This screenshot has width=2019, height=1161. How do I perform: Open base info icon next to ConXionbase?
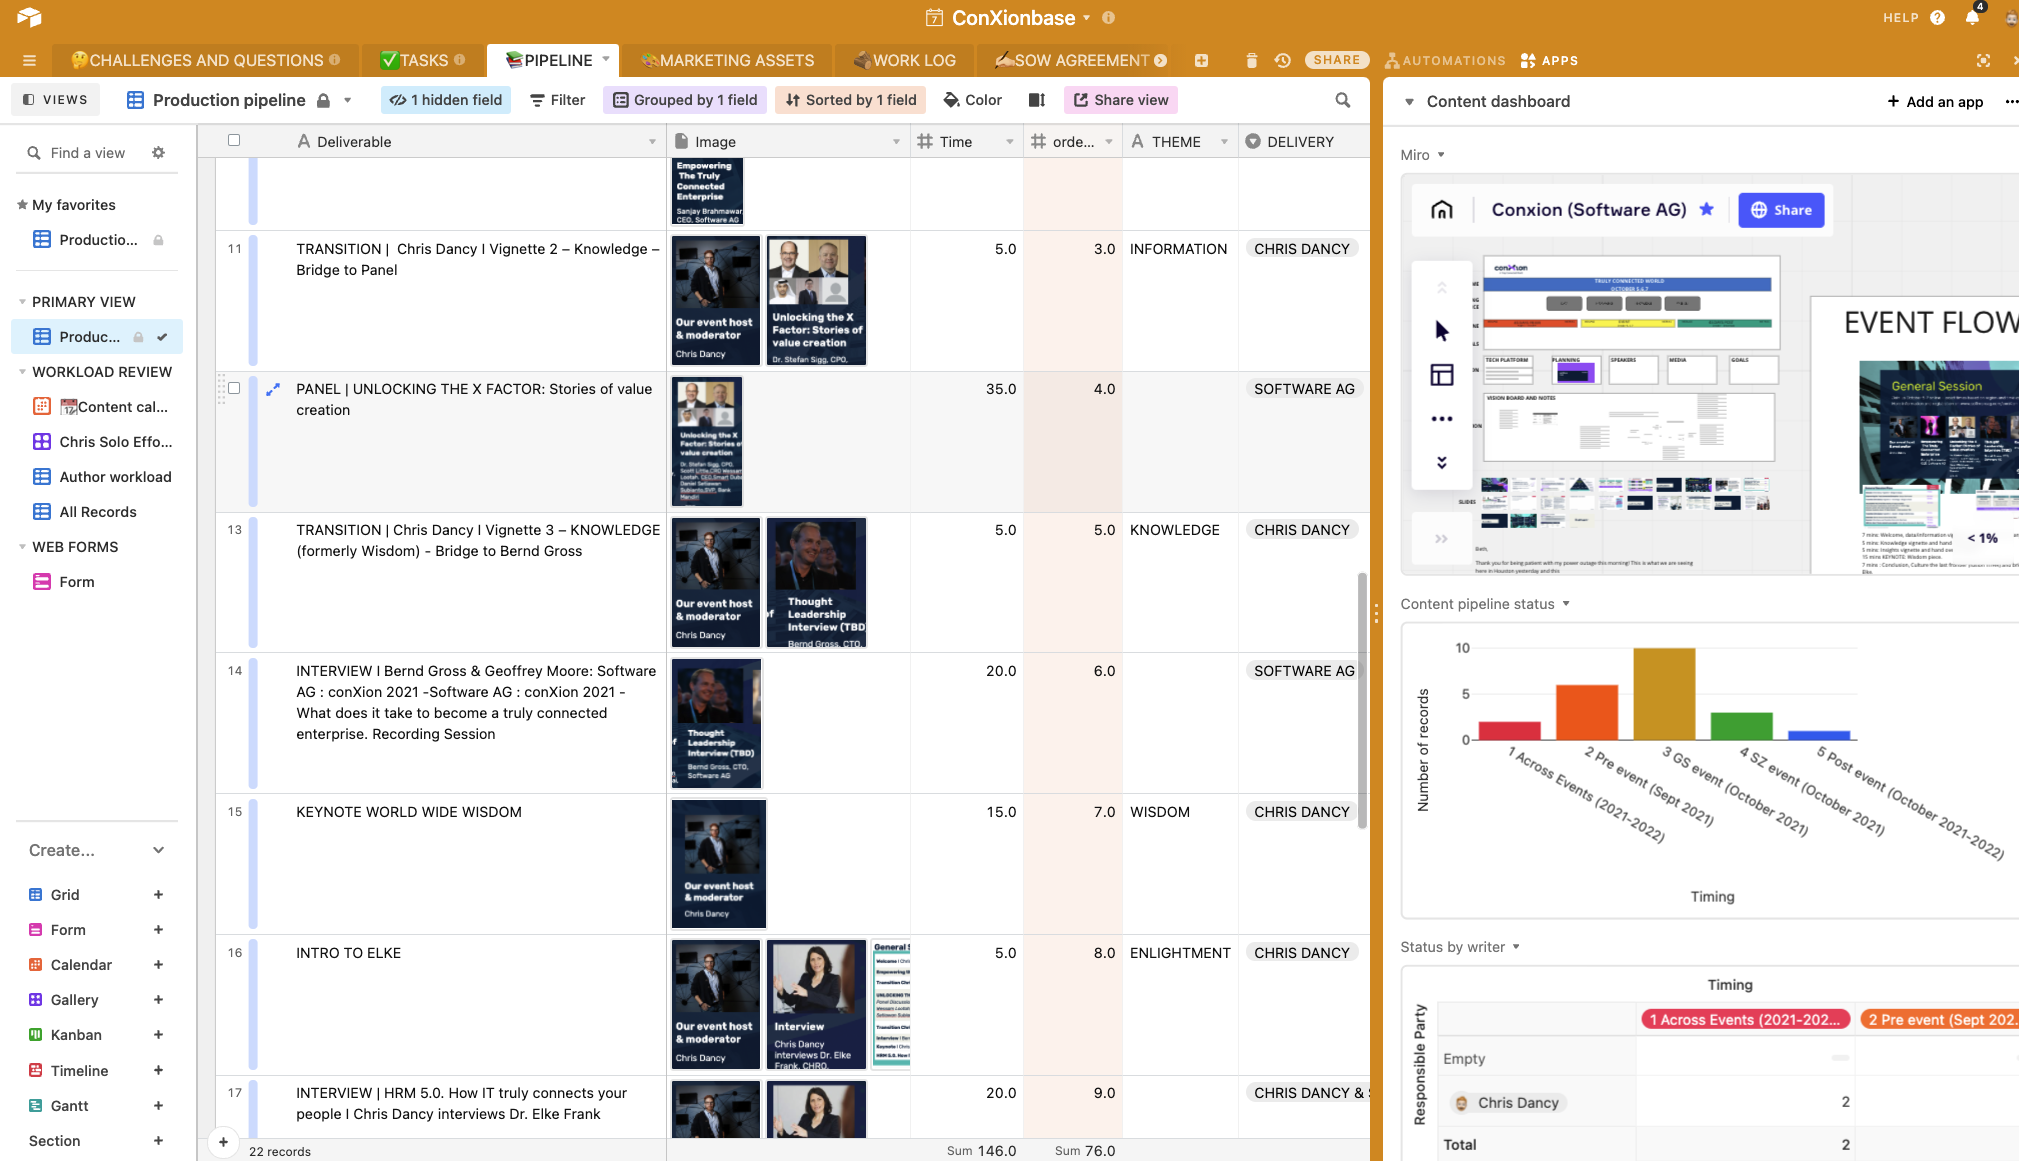point(1108,17)
